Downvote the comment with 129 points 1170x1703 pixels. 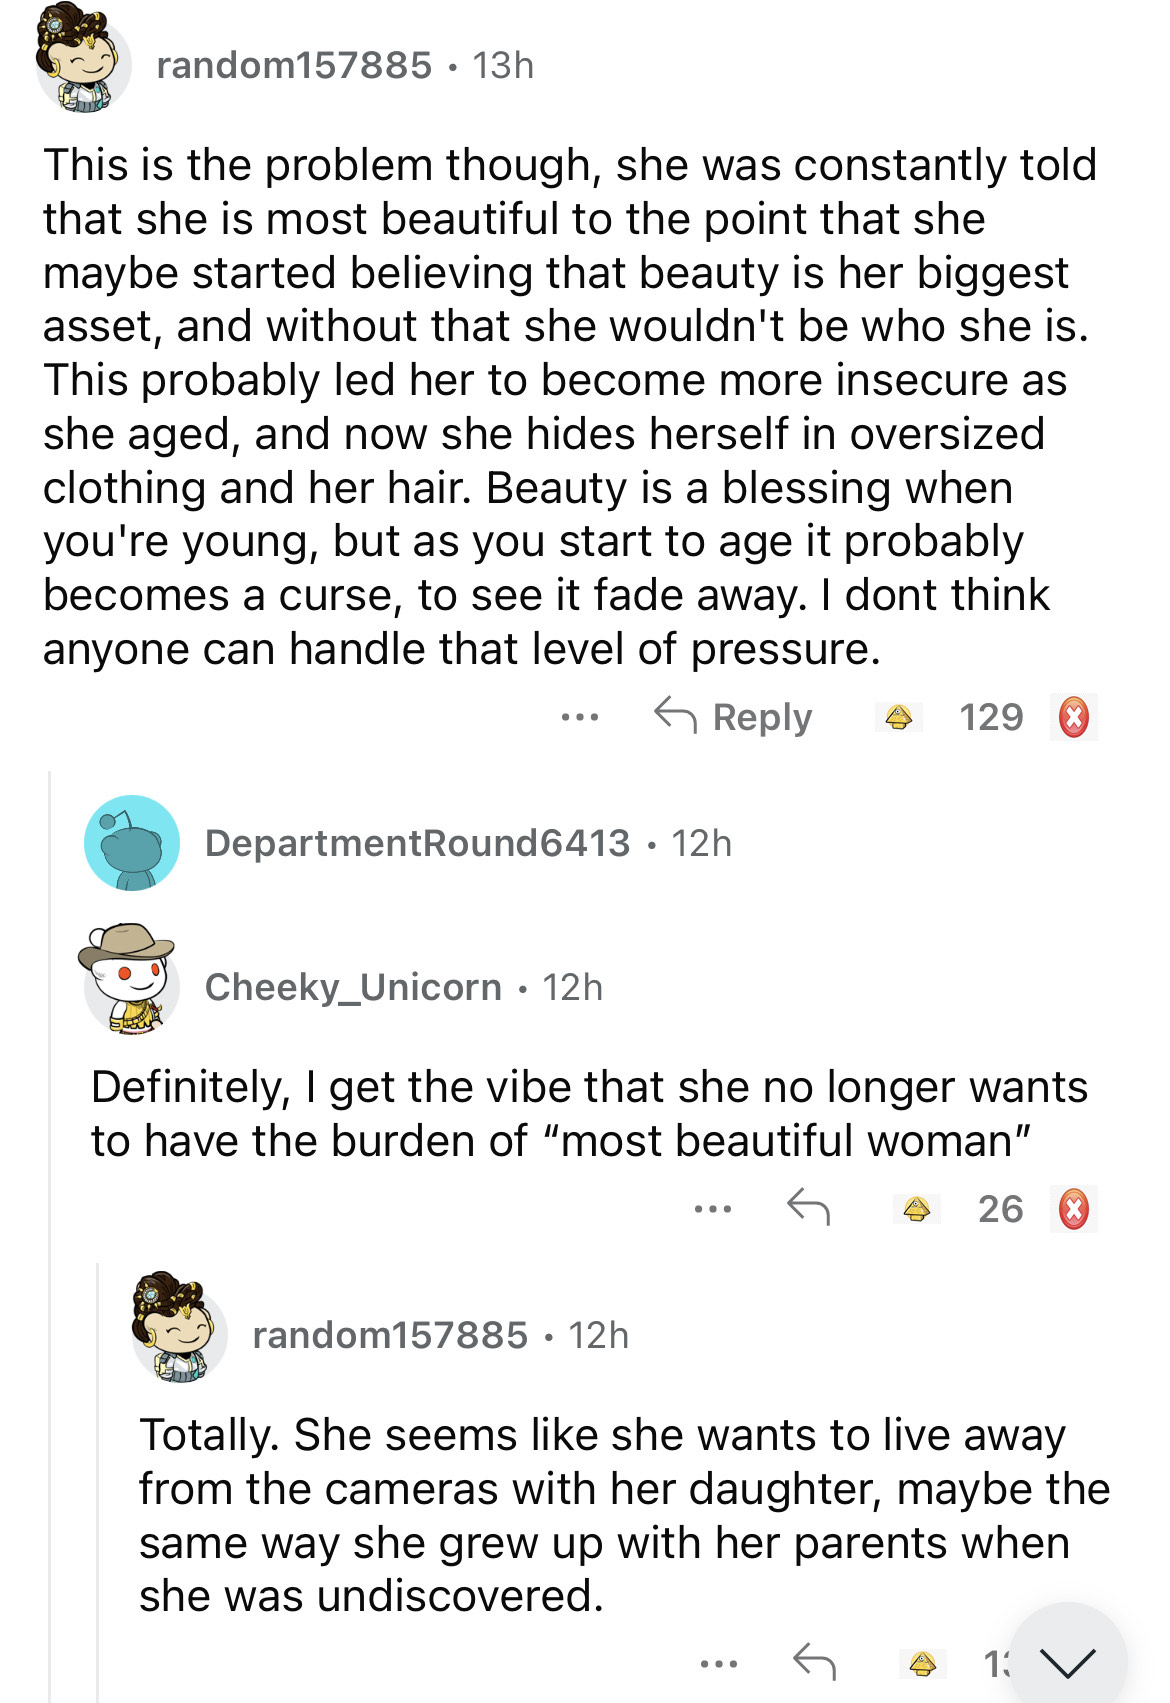1073,717
